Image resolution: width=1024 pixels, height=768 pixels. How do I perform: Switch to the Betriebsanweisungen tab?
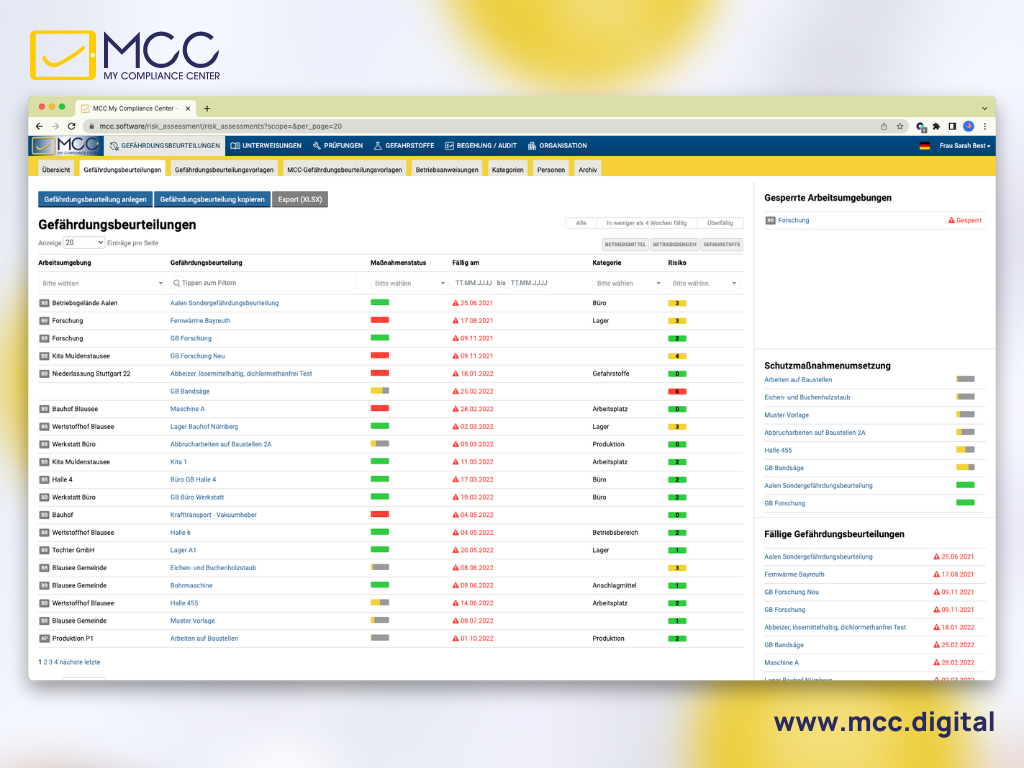tap(447, 169)
